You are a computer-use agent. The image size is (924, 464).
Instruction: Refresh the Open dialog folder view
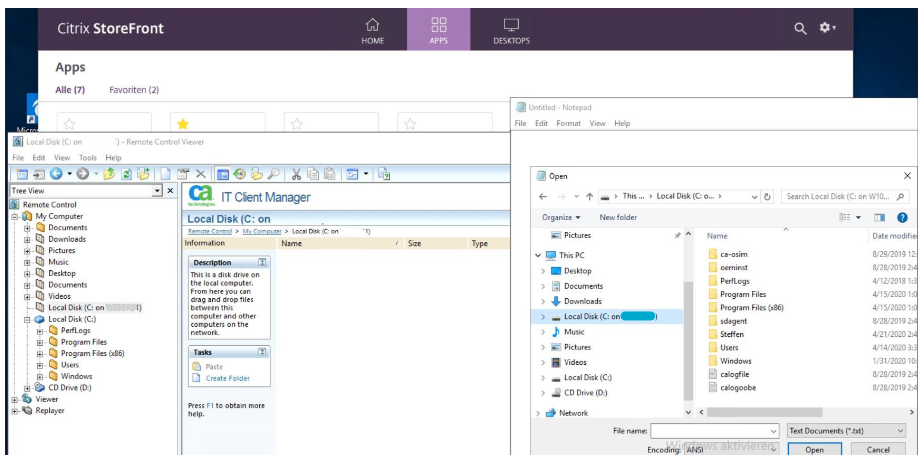pyautogui.click(x=768, y=197)
